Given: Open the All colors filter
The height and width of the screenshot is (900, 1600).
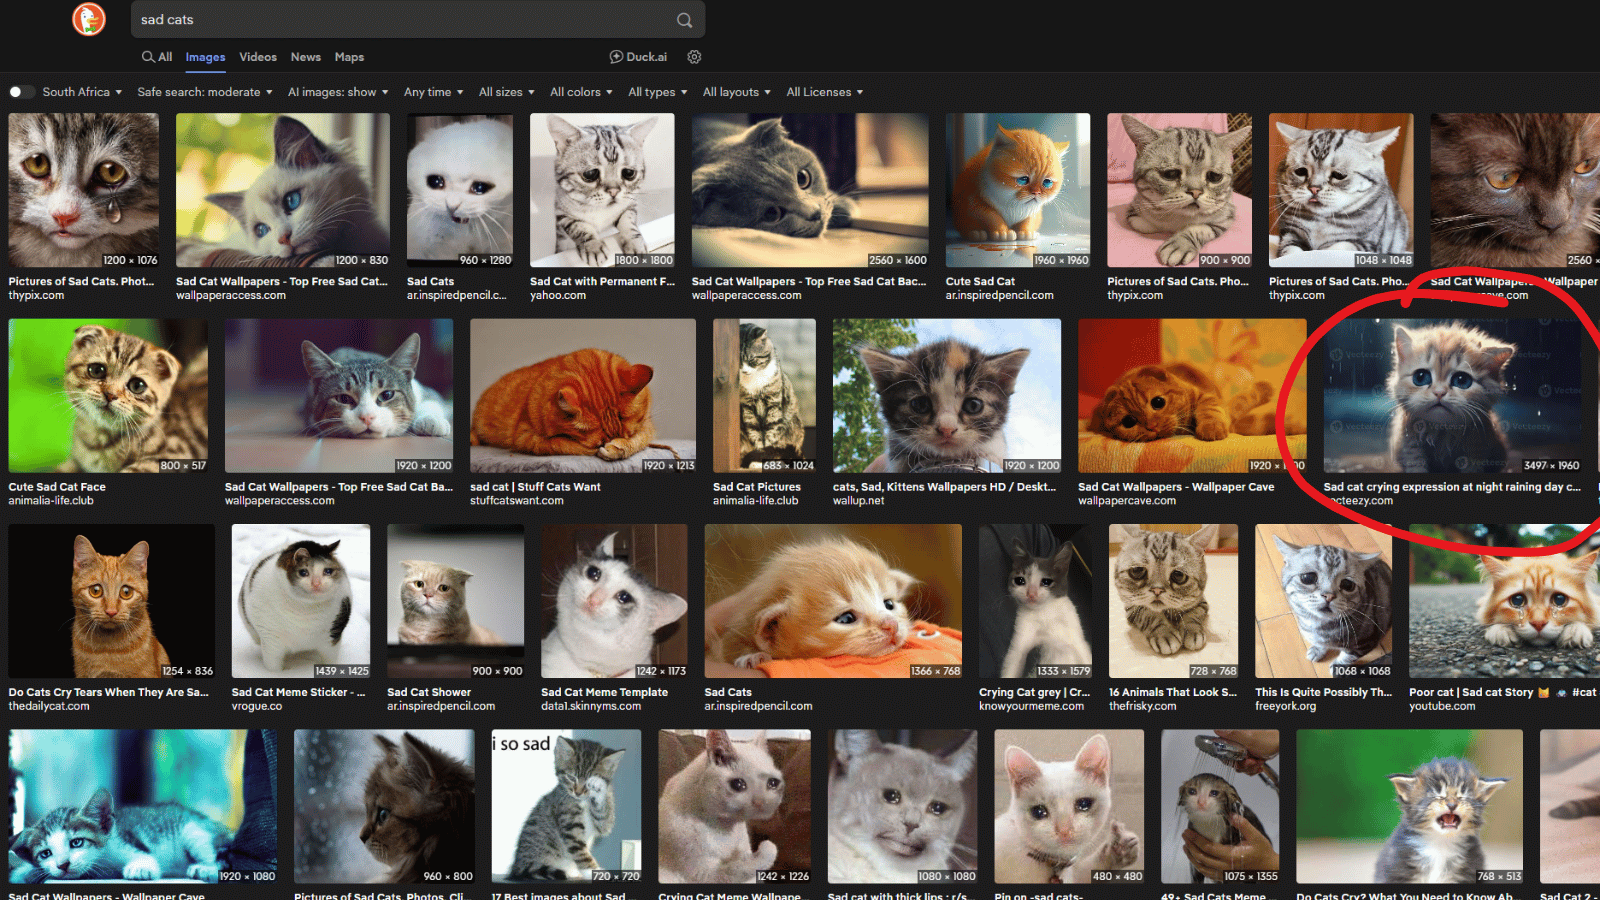Looking at the screenshot, I should 580,92.
